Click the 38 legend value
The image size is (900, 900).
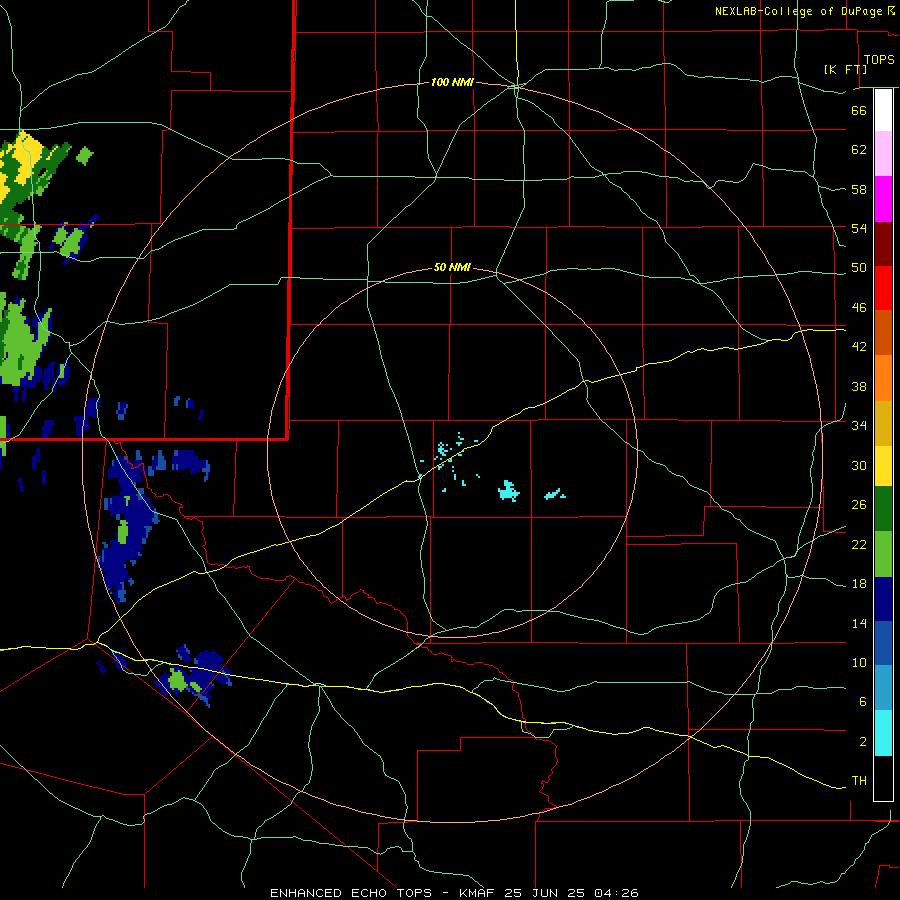point(859,386)
